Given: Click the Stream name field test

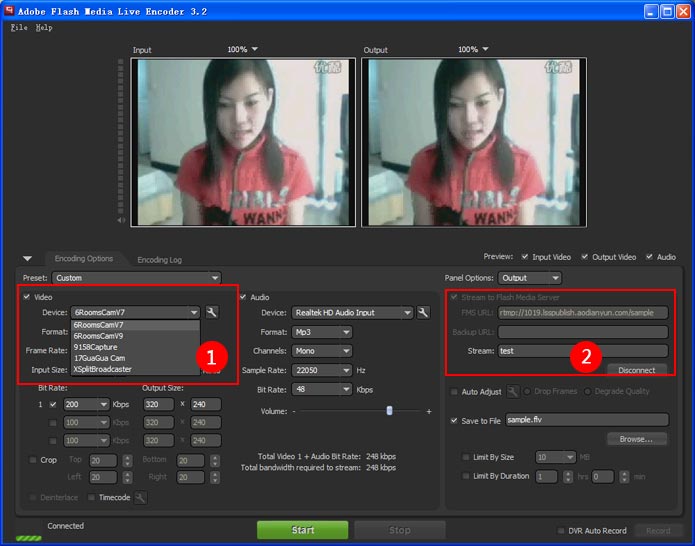Looking at the screenshot, I should click(583, 351).
